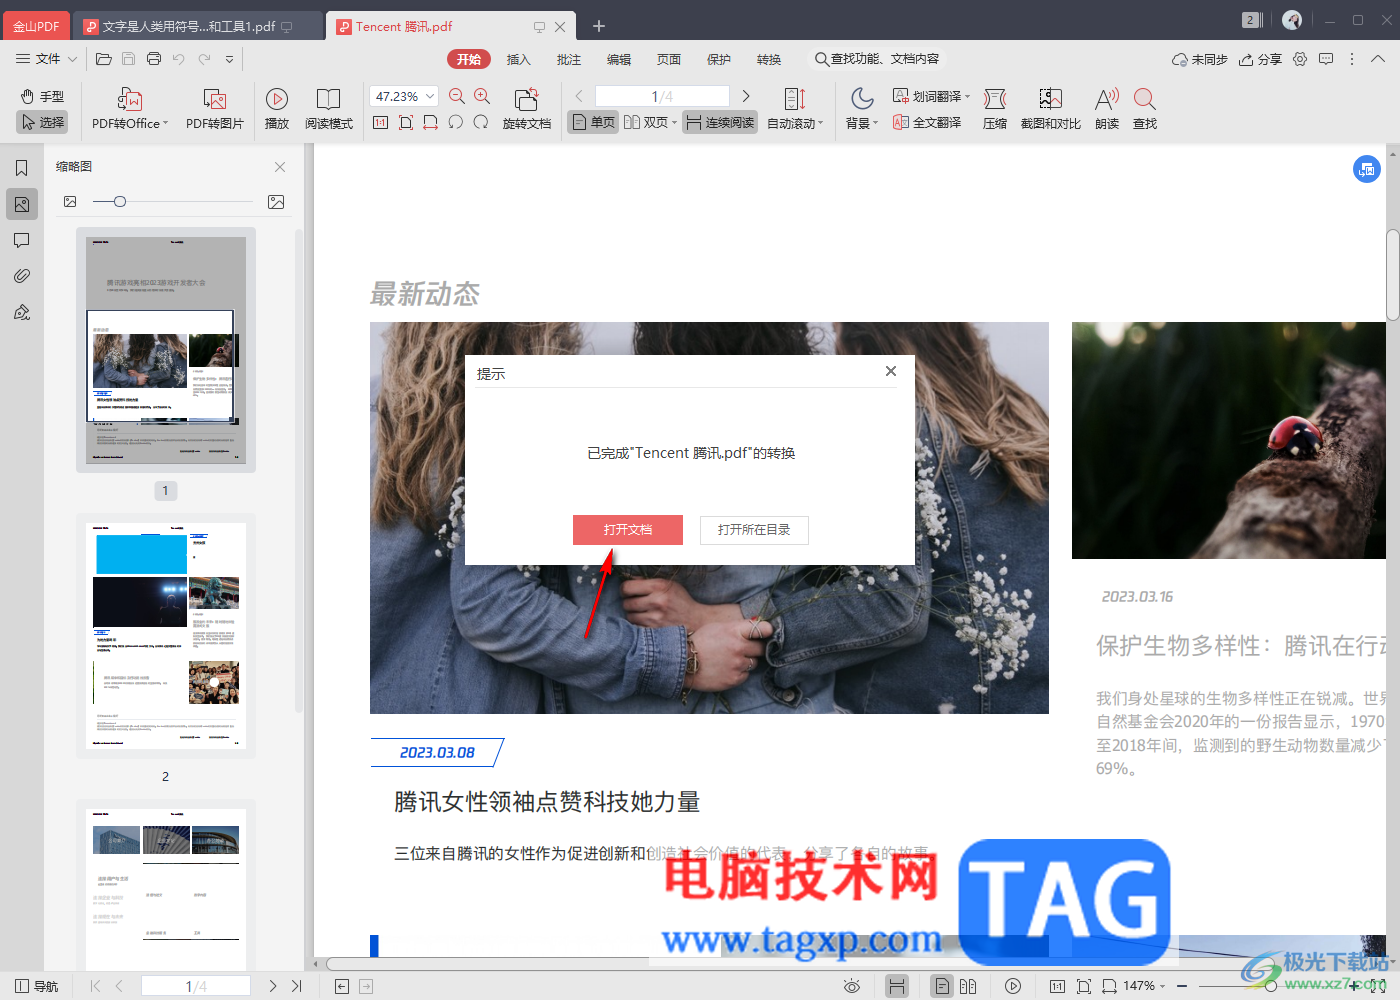Select page 2 thumbnail

tap(166, 635)
